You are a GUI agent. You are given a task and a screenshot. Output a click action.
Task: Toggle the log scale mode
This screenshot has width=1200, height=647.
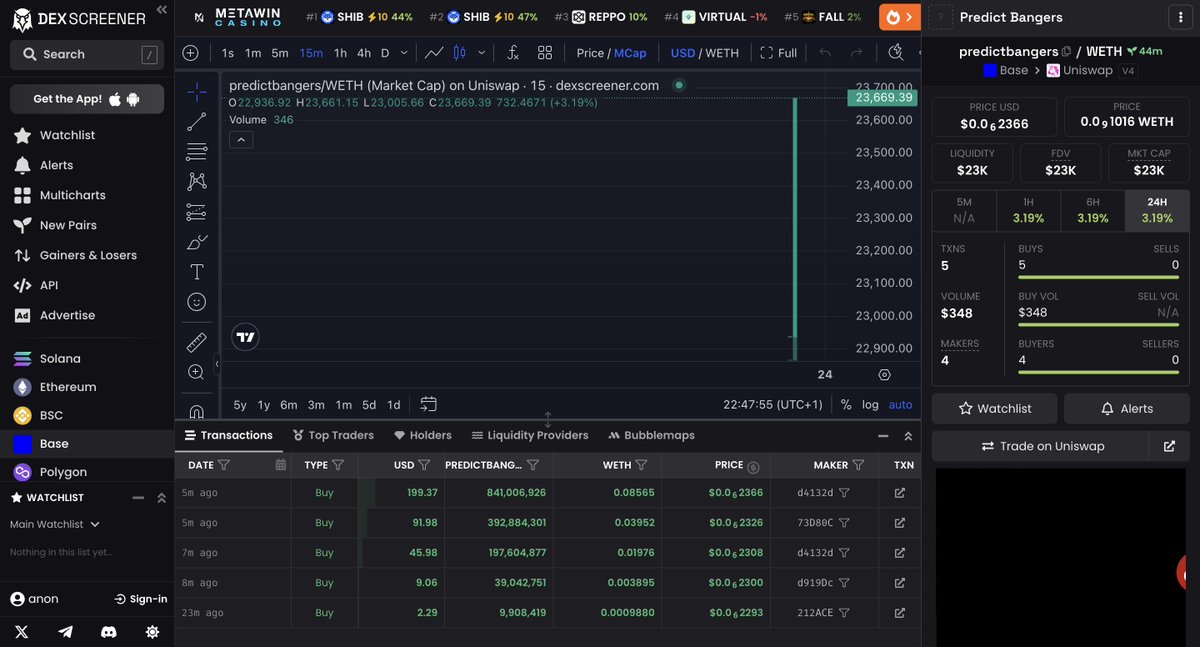(870, 405)
